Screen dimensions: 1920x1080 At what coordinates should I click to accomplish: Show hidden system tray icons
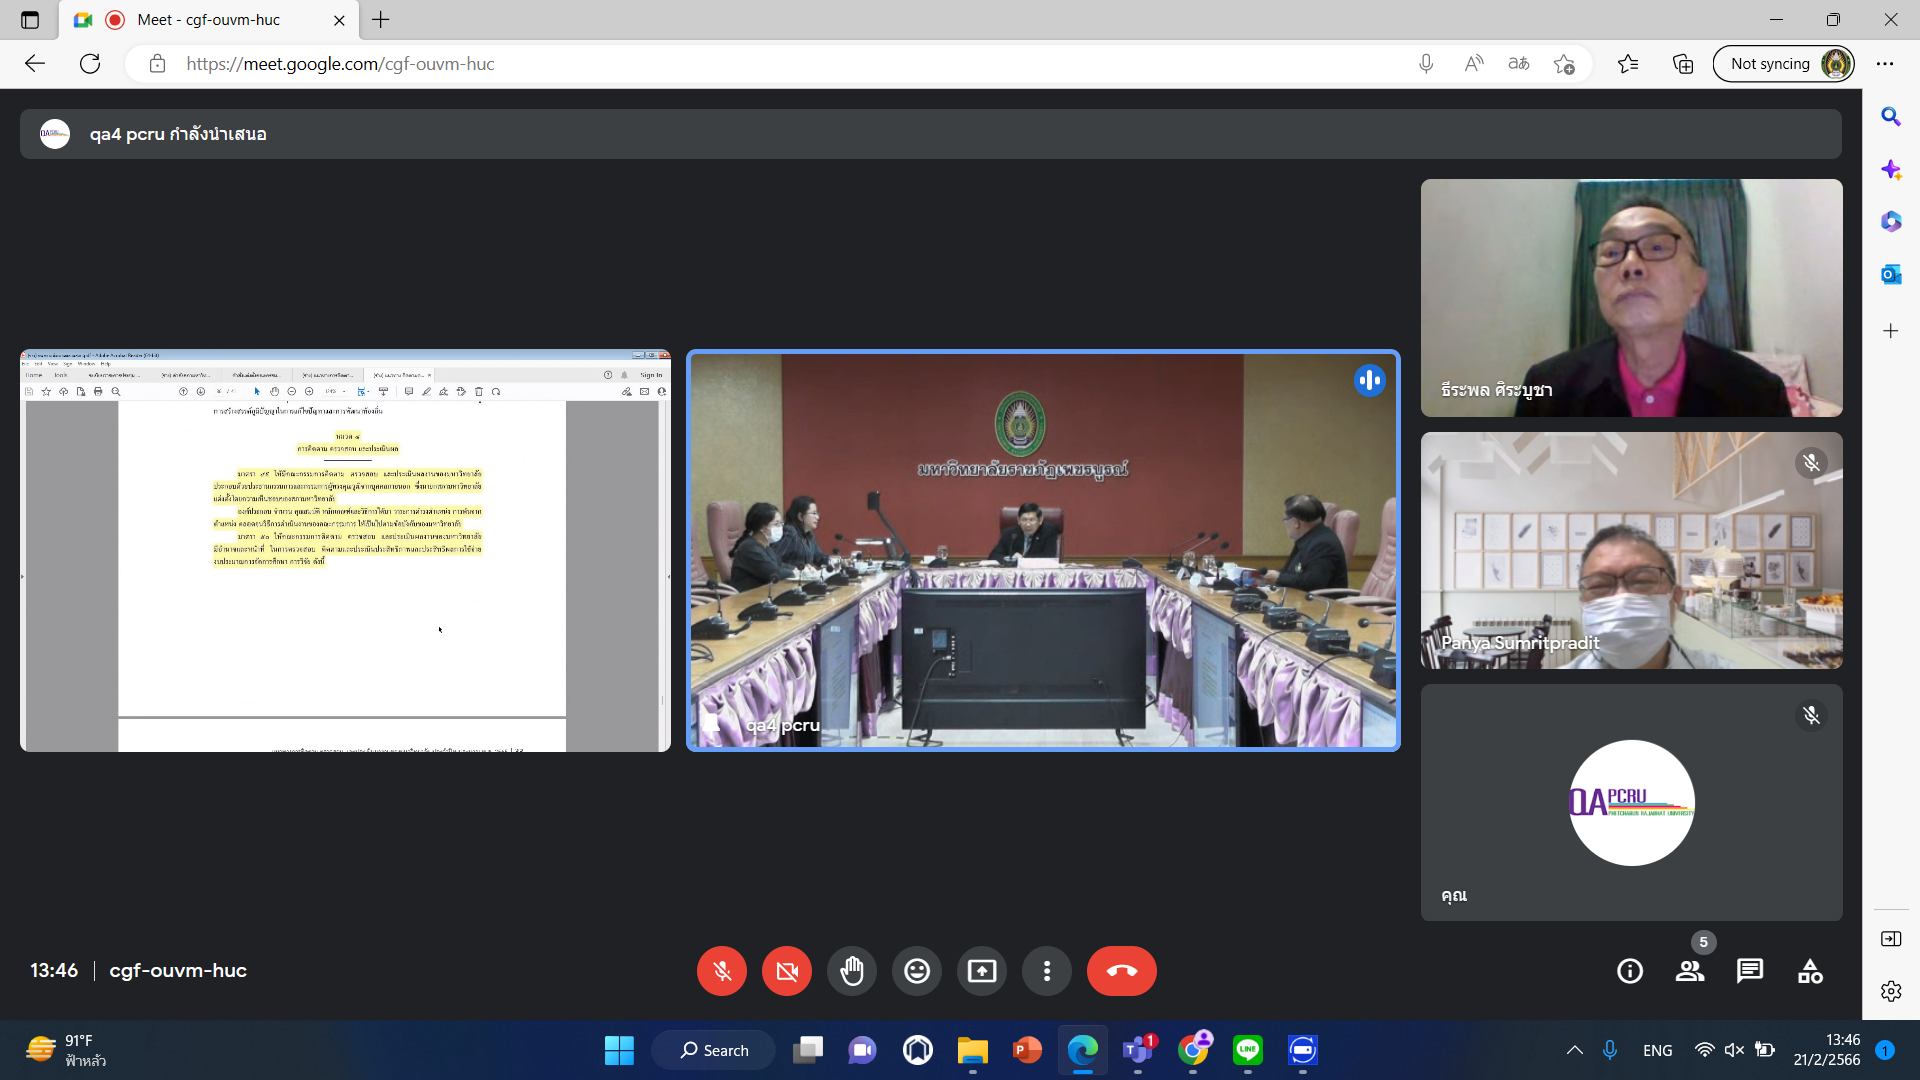click(1574, 1050)
